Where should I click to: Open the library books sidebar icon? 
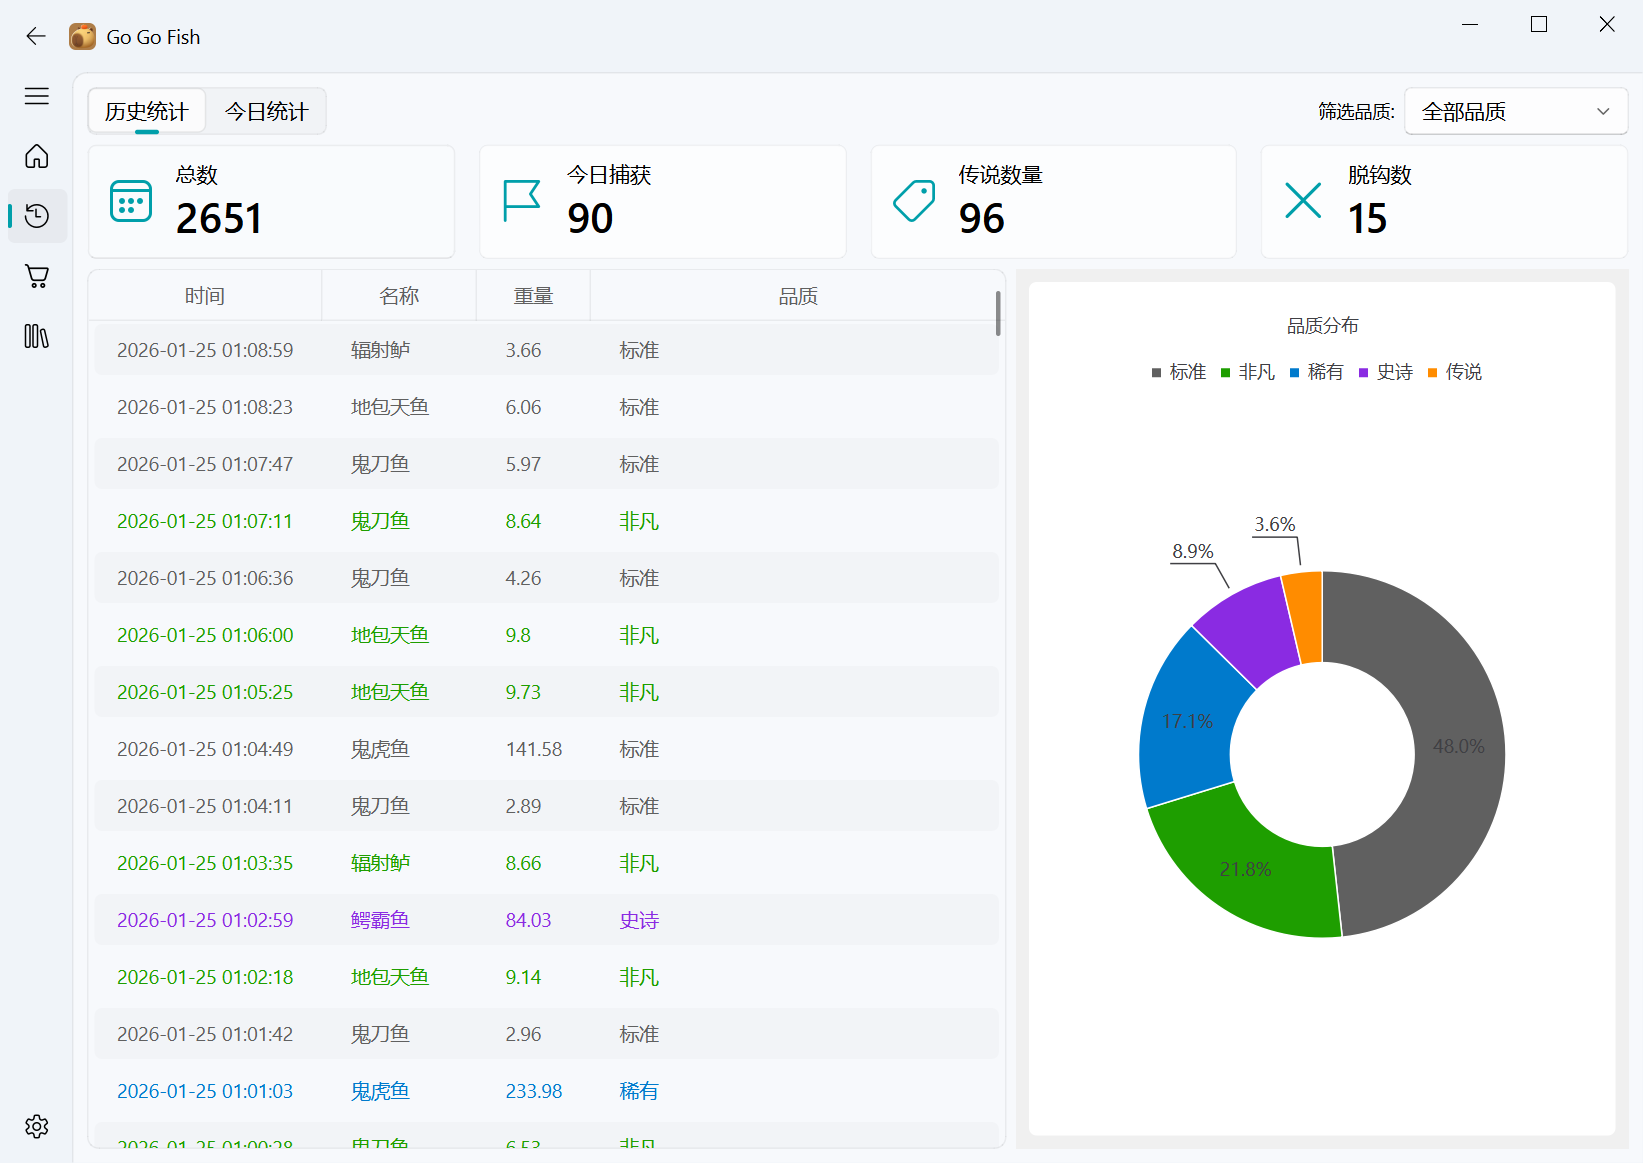37,336
